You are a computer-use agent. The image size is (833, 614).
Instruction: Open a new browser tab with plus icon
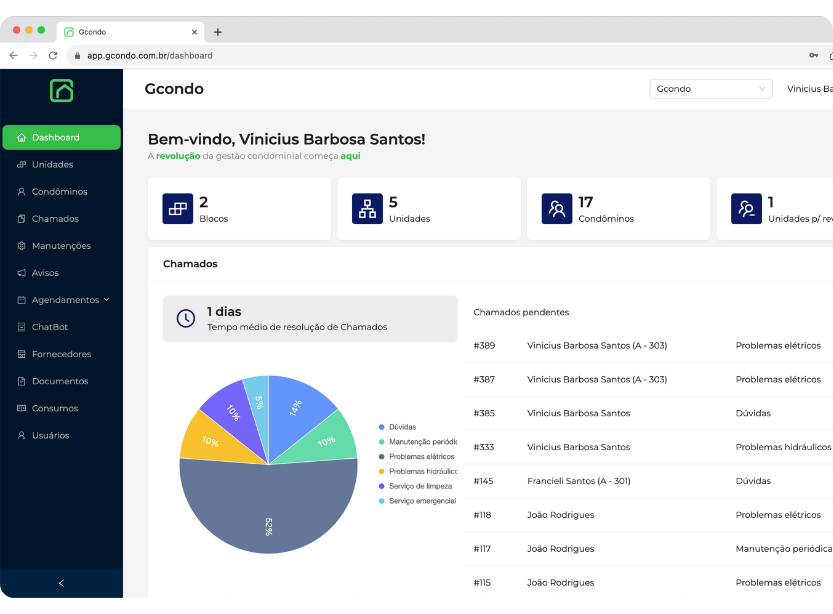tap(218, 32)
